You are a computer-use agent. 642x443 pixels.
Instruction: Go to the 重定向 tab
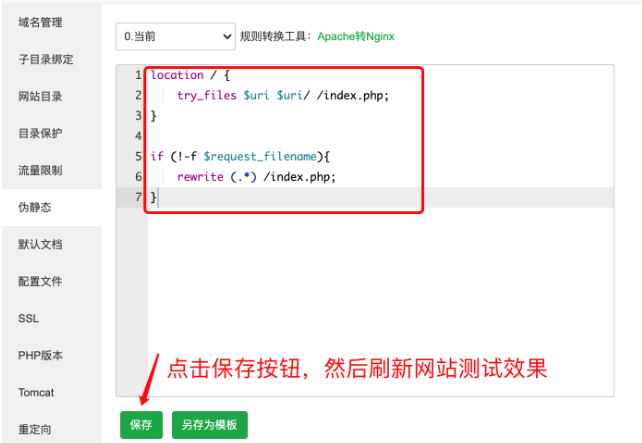pyautogui.click(x=34, y=429)
